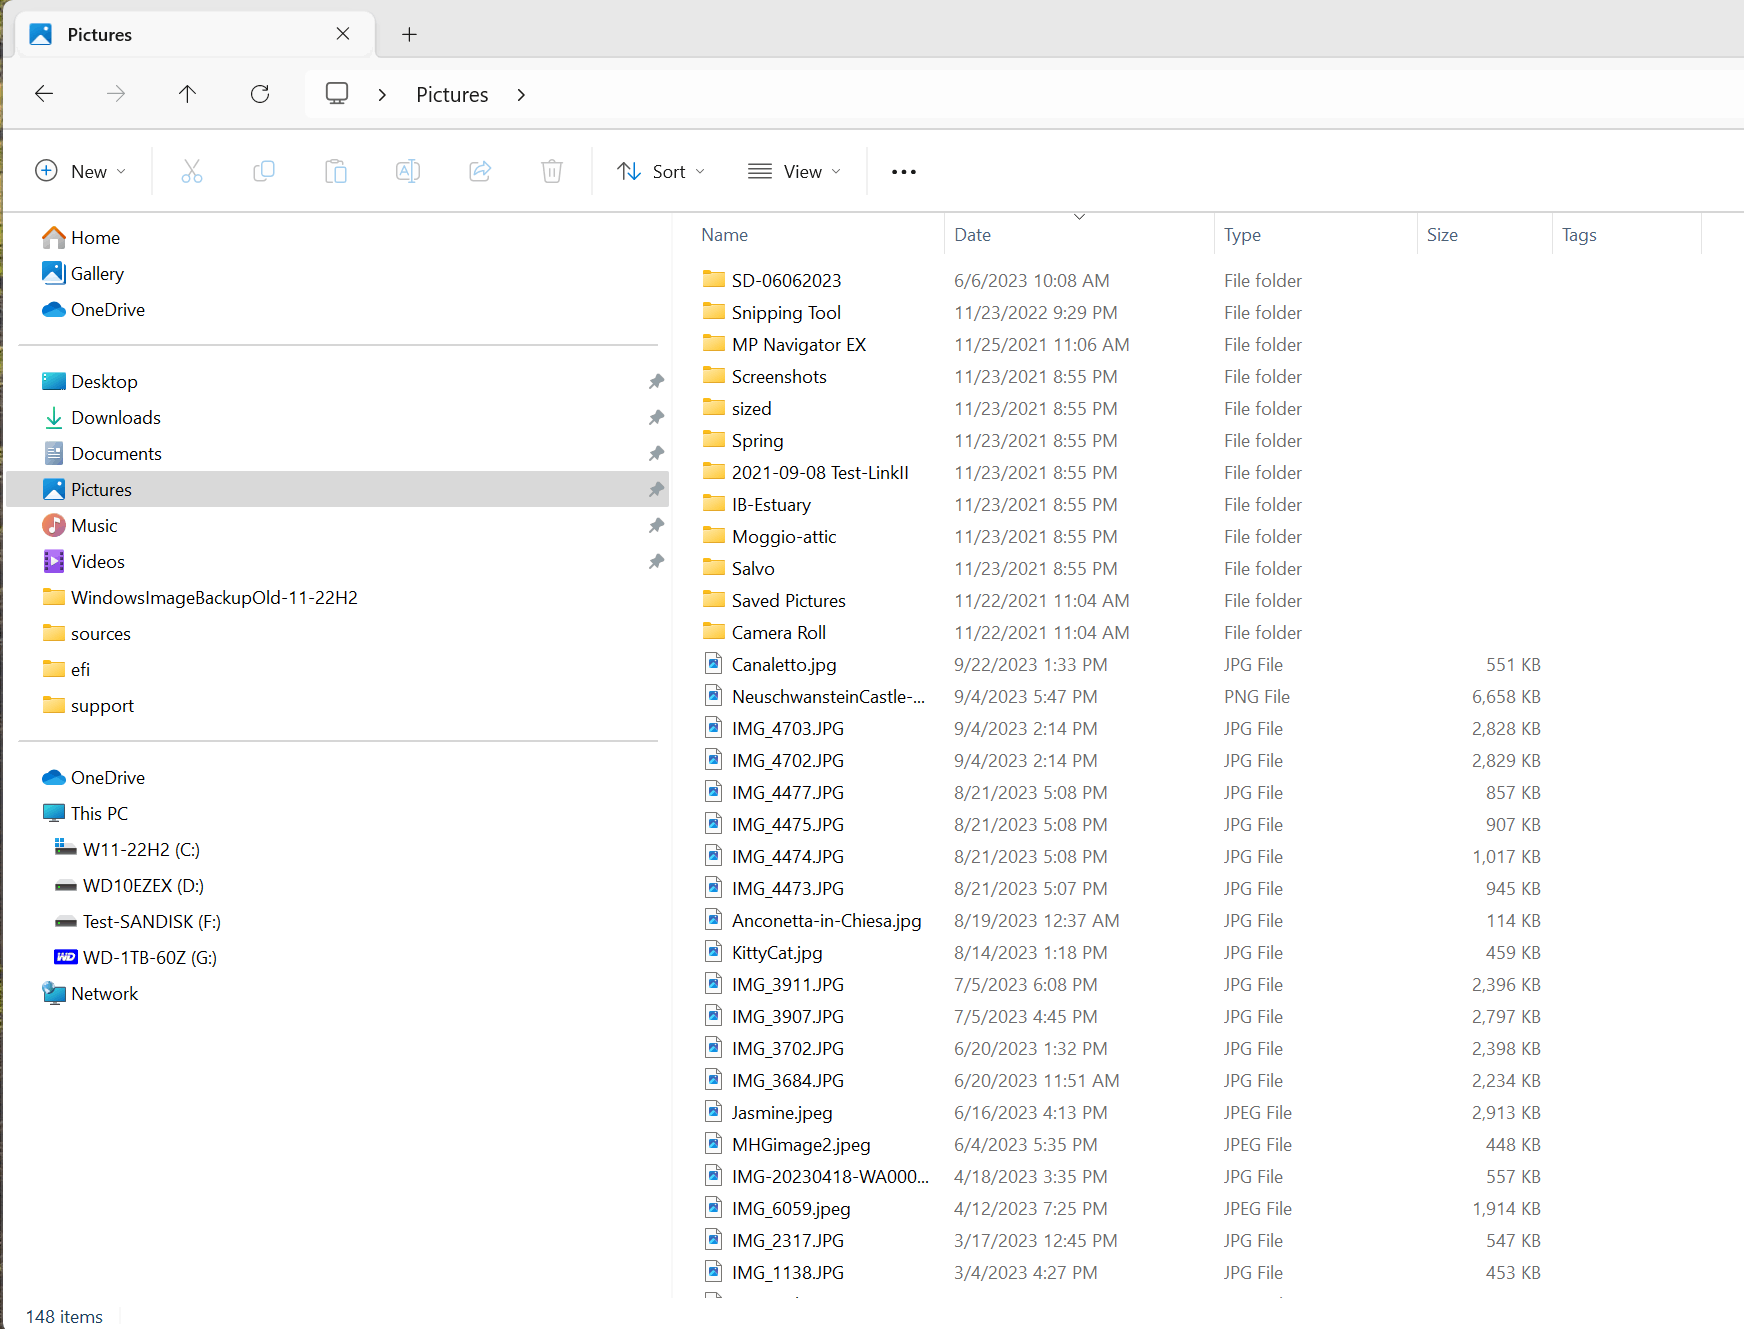Open a new File Explorer tab

(x=409, y=33)
